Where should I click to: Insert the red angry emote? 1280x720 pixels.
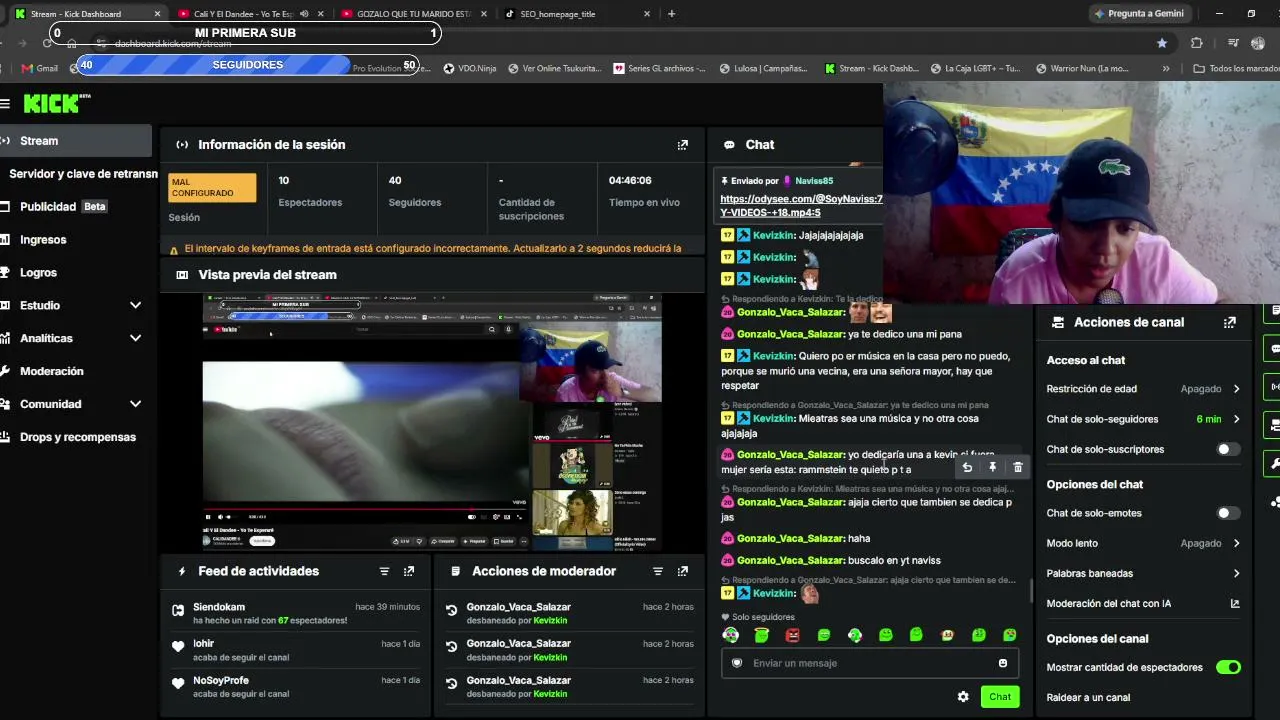(x=793, y=635)
